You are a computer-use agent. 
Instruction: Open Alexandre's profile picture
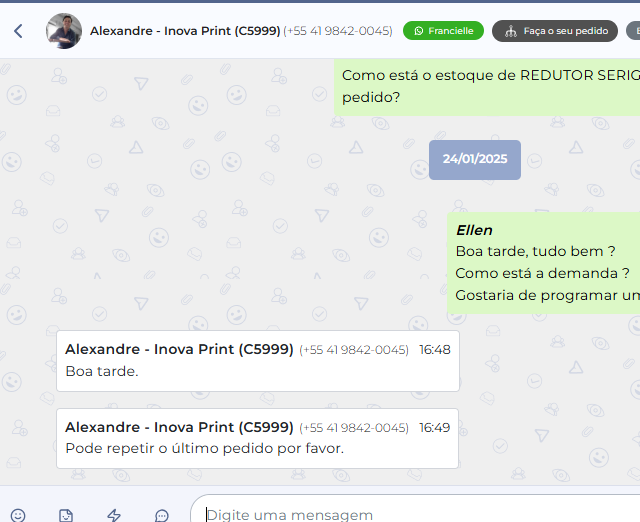[x=64, y=31]
